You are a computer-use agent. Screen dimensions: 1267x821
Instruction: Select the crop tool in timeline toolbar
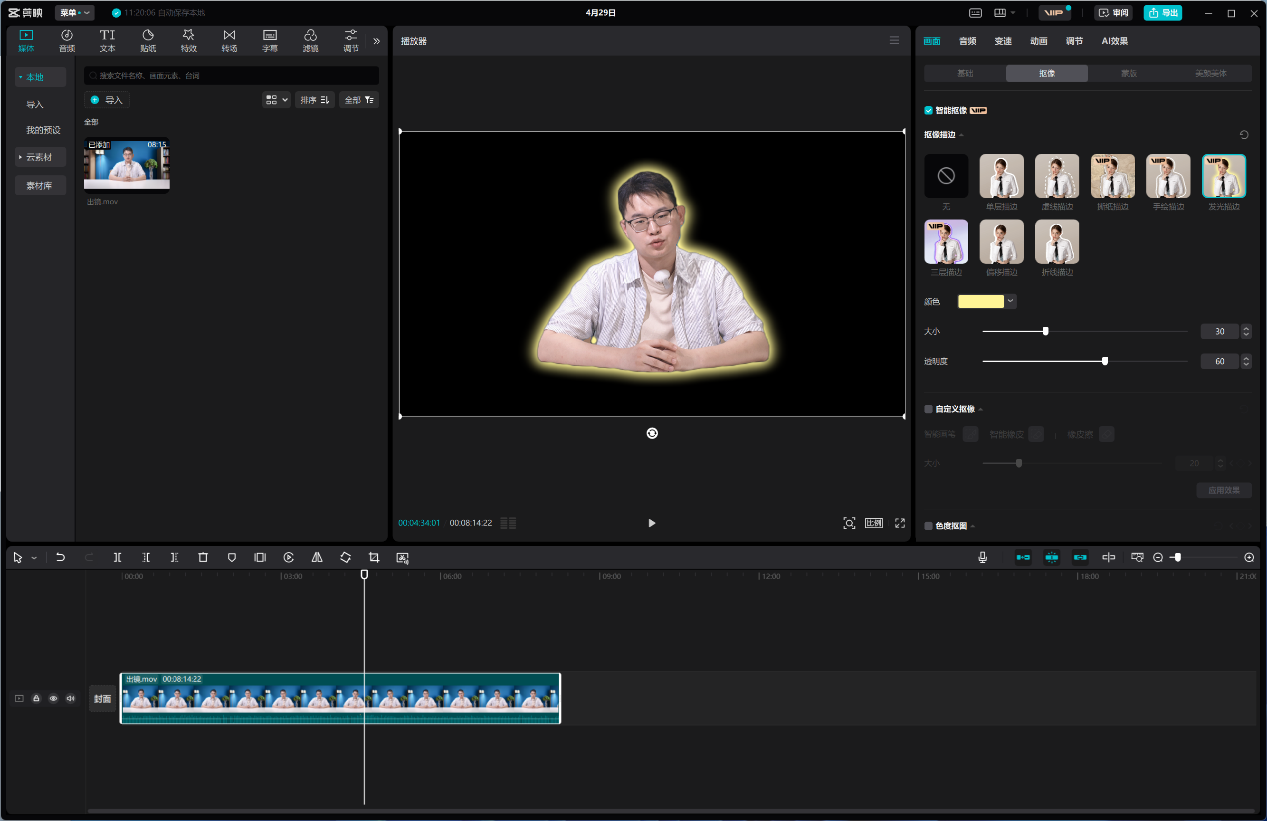(374, 557)
